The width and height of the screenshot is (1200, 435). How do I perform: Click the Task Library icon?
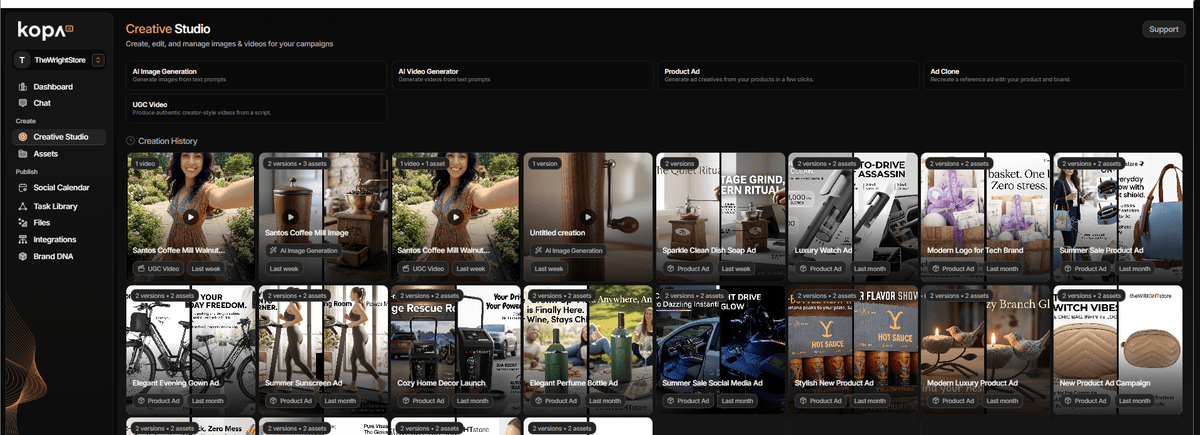[x=23, y=206]
